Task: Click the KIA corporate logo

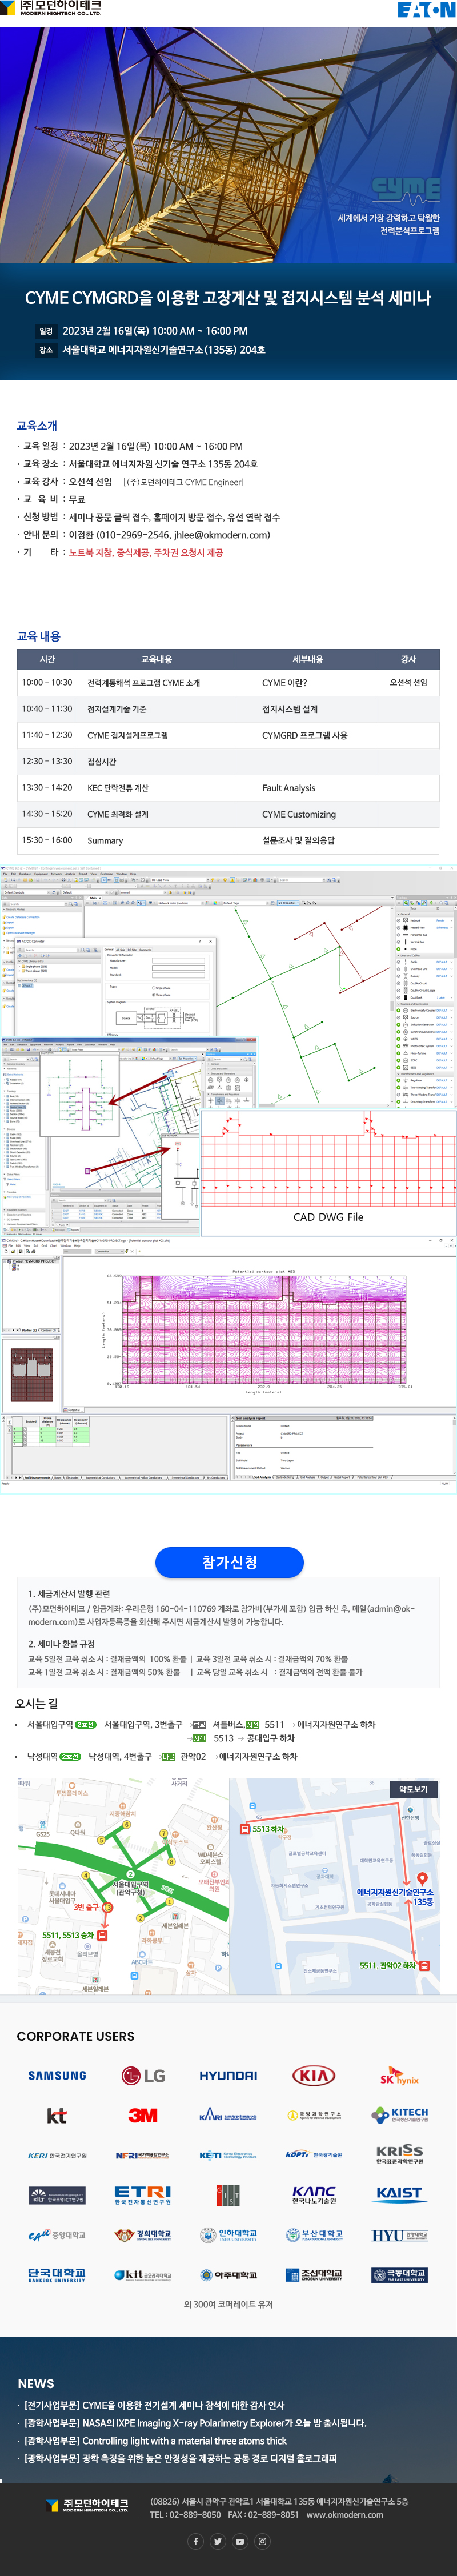Action: [x=314, y=2075]
